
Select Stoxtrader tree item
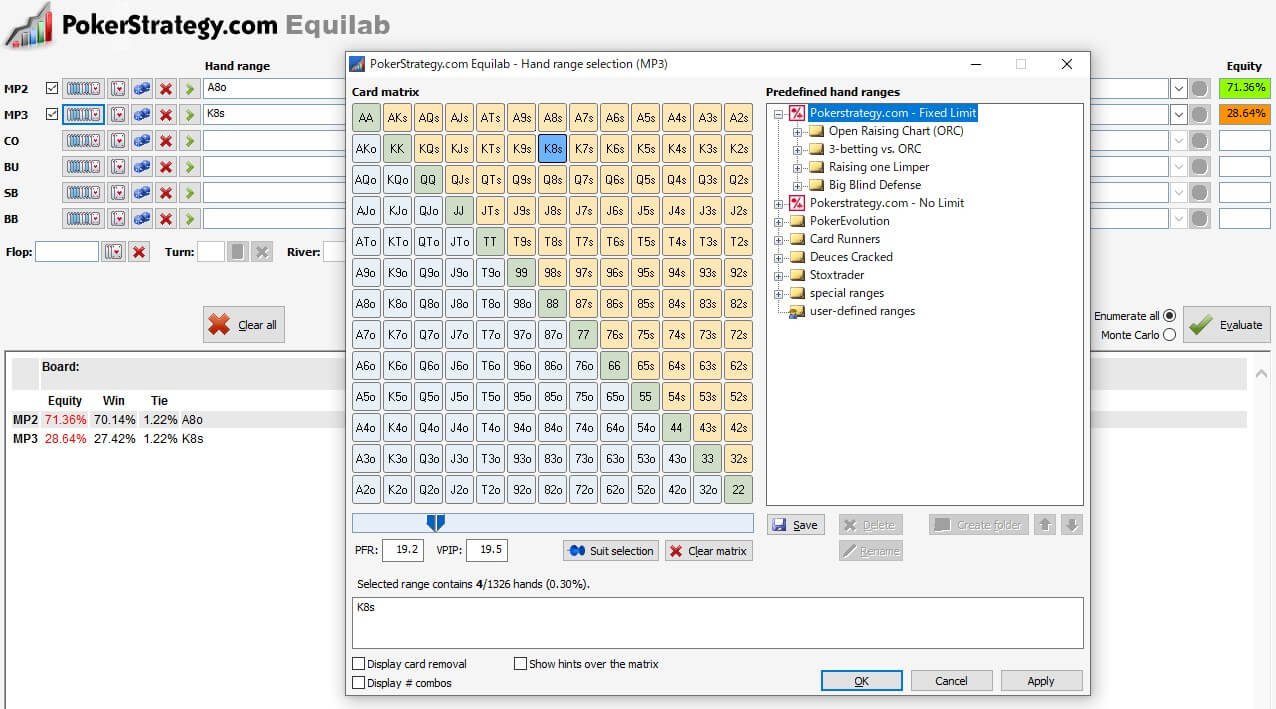pos(837,275)
